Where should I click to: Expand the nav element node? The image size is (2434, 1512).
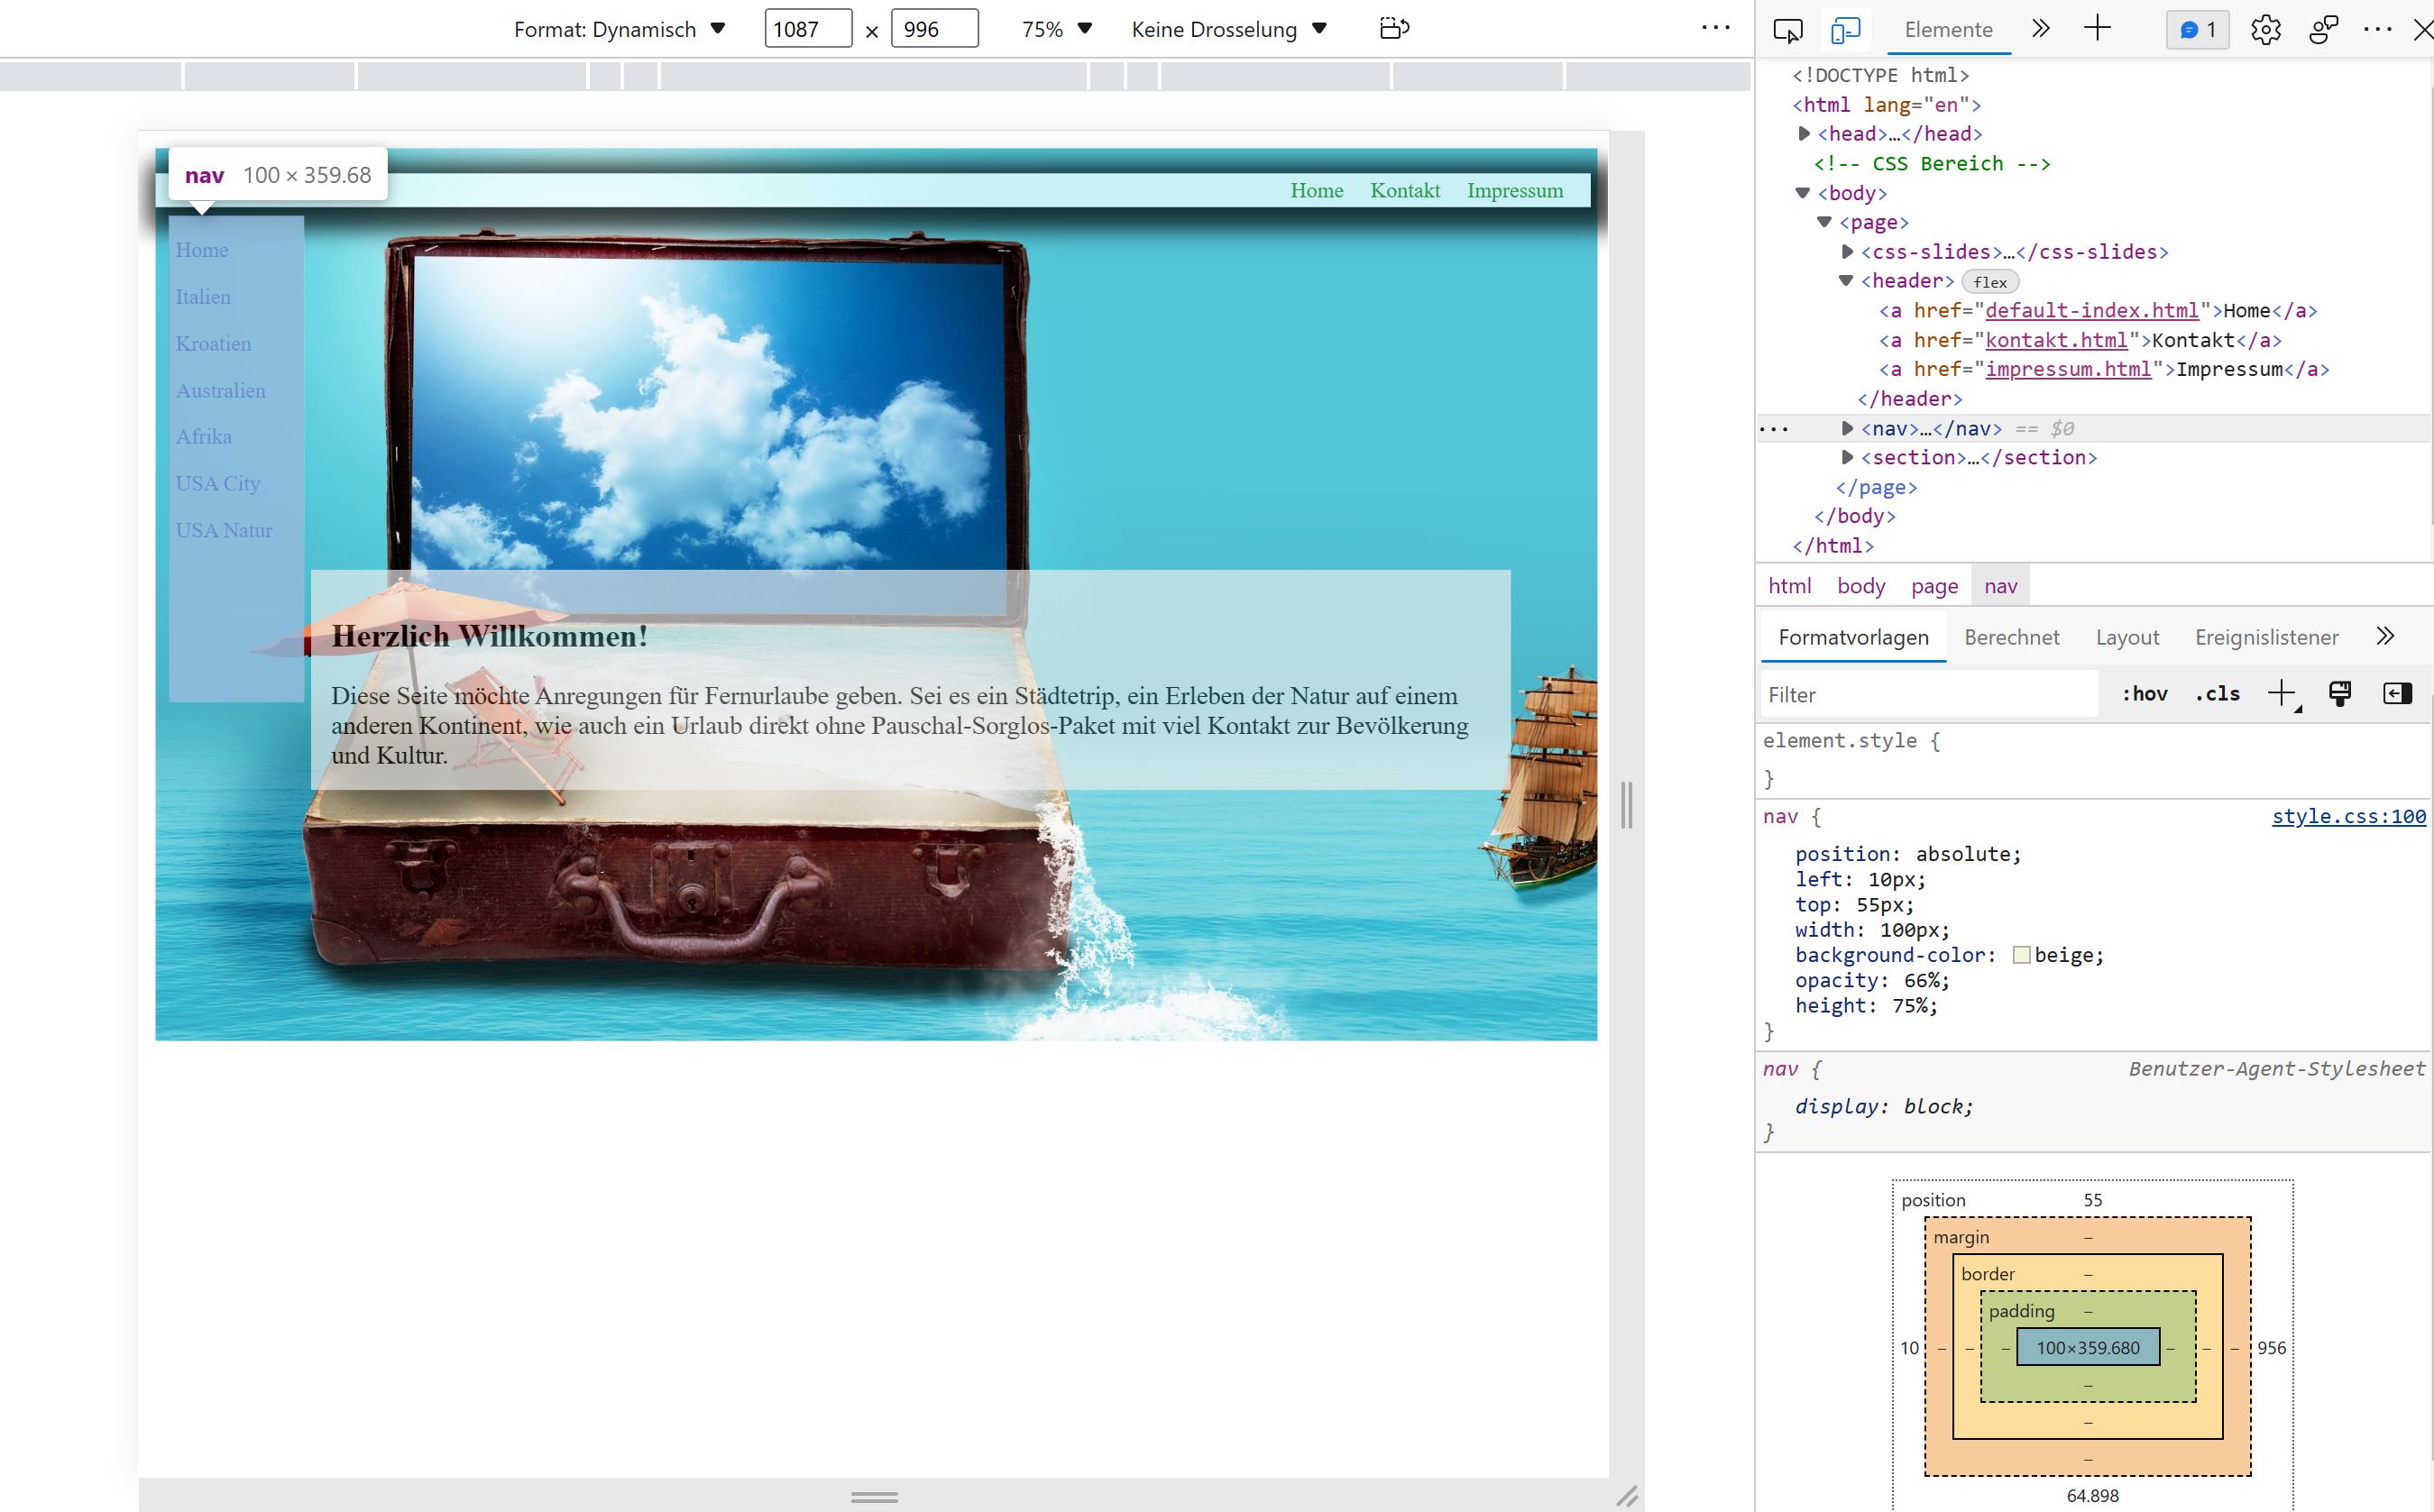(x=1847, y=429)
